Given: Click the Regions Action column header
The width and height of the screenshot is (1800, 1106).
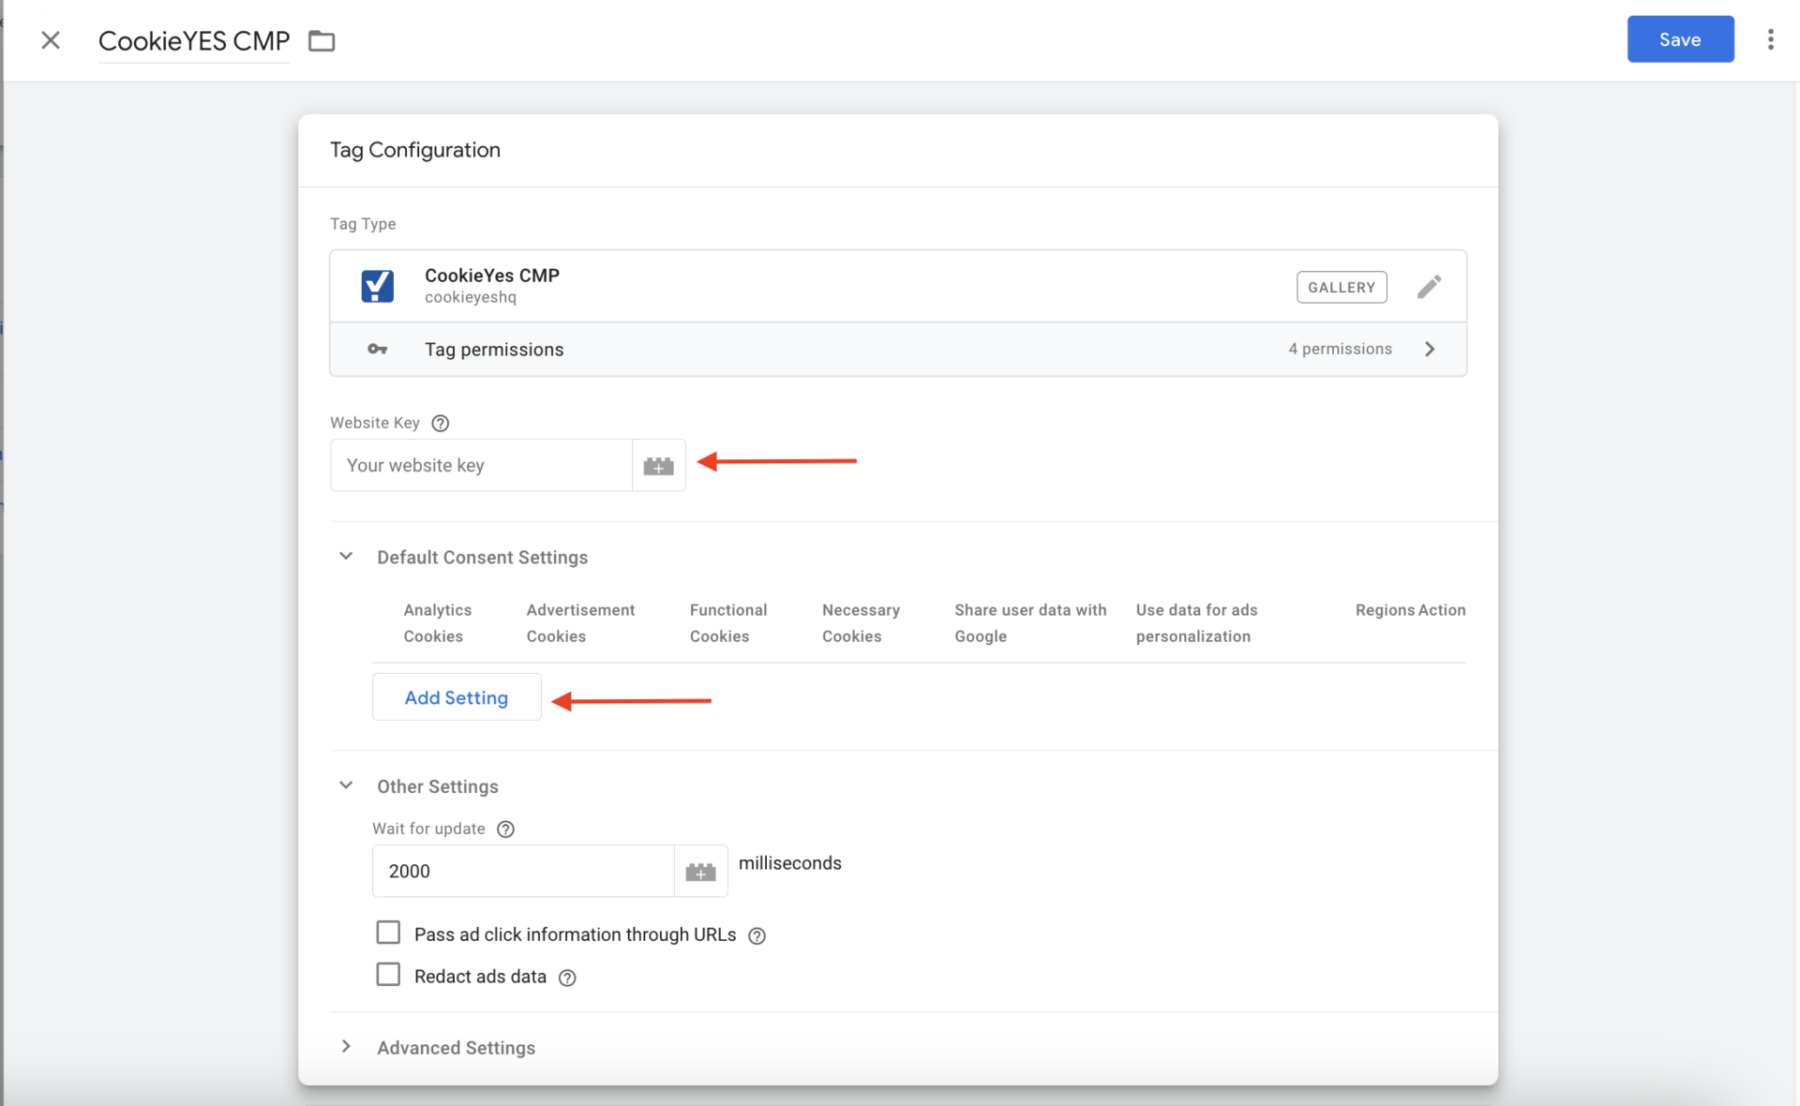Looking at the screenshot, I should click(x=1410, y=610).
